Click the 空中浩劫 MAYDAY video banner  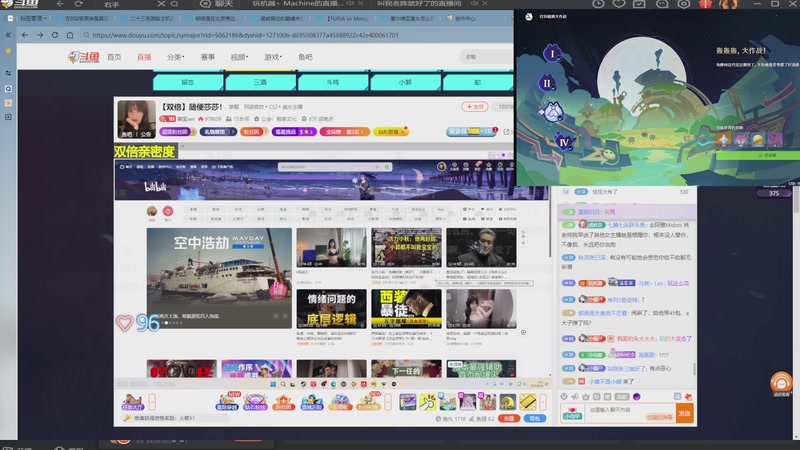point(219,278)
